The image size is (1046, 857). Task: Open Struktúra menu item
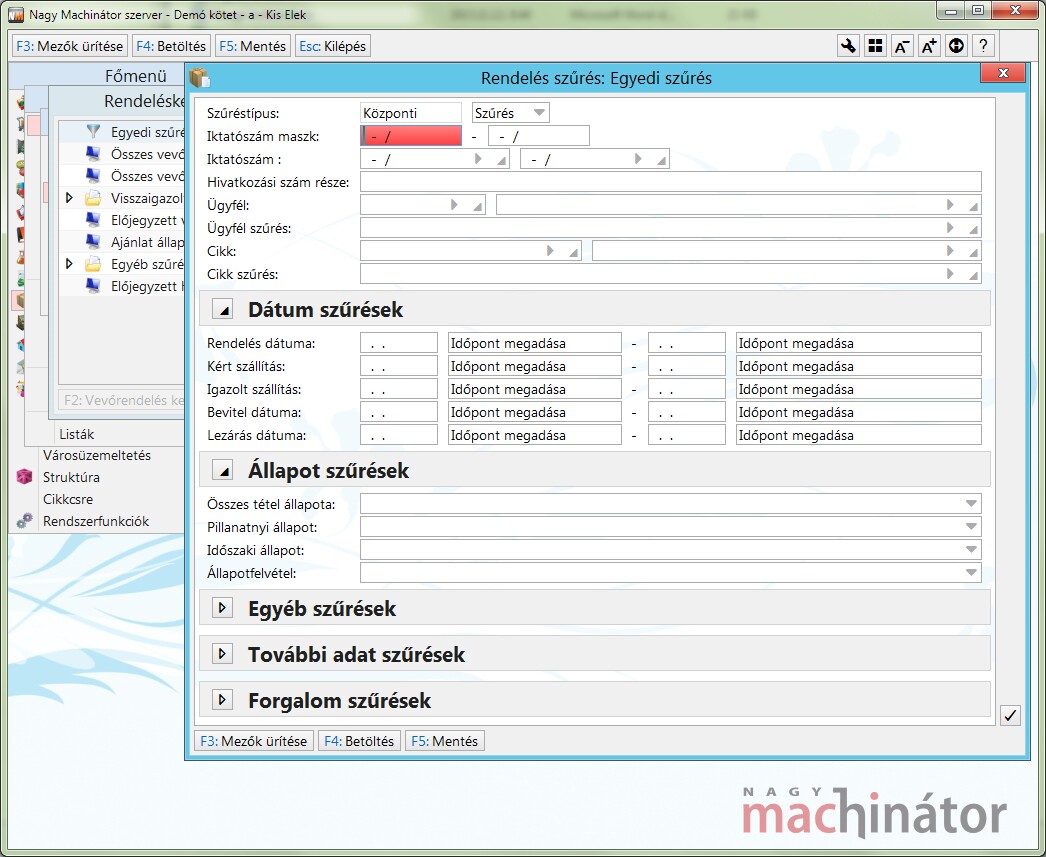pyautogui.click(x=71, y=478)
